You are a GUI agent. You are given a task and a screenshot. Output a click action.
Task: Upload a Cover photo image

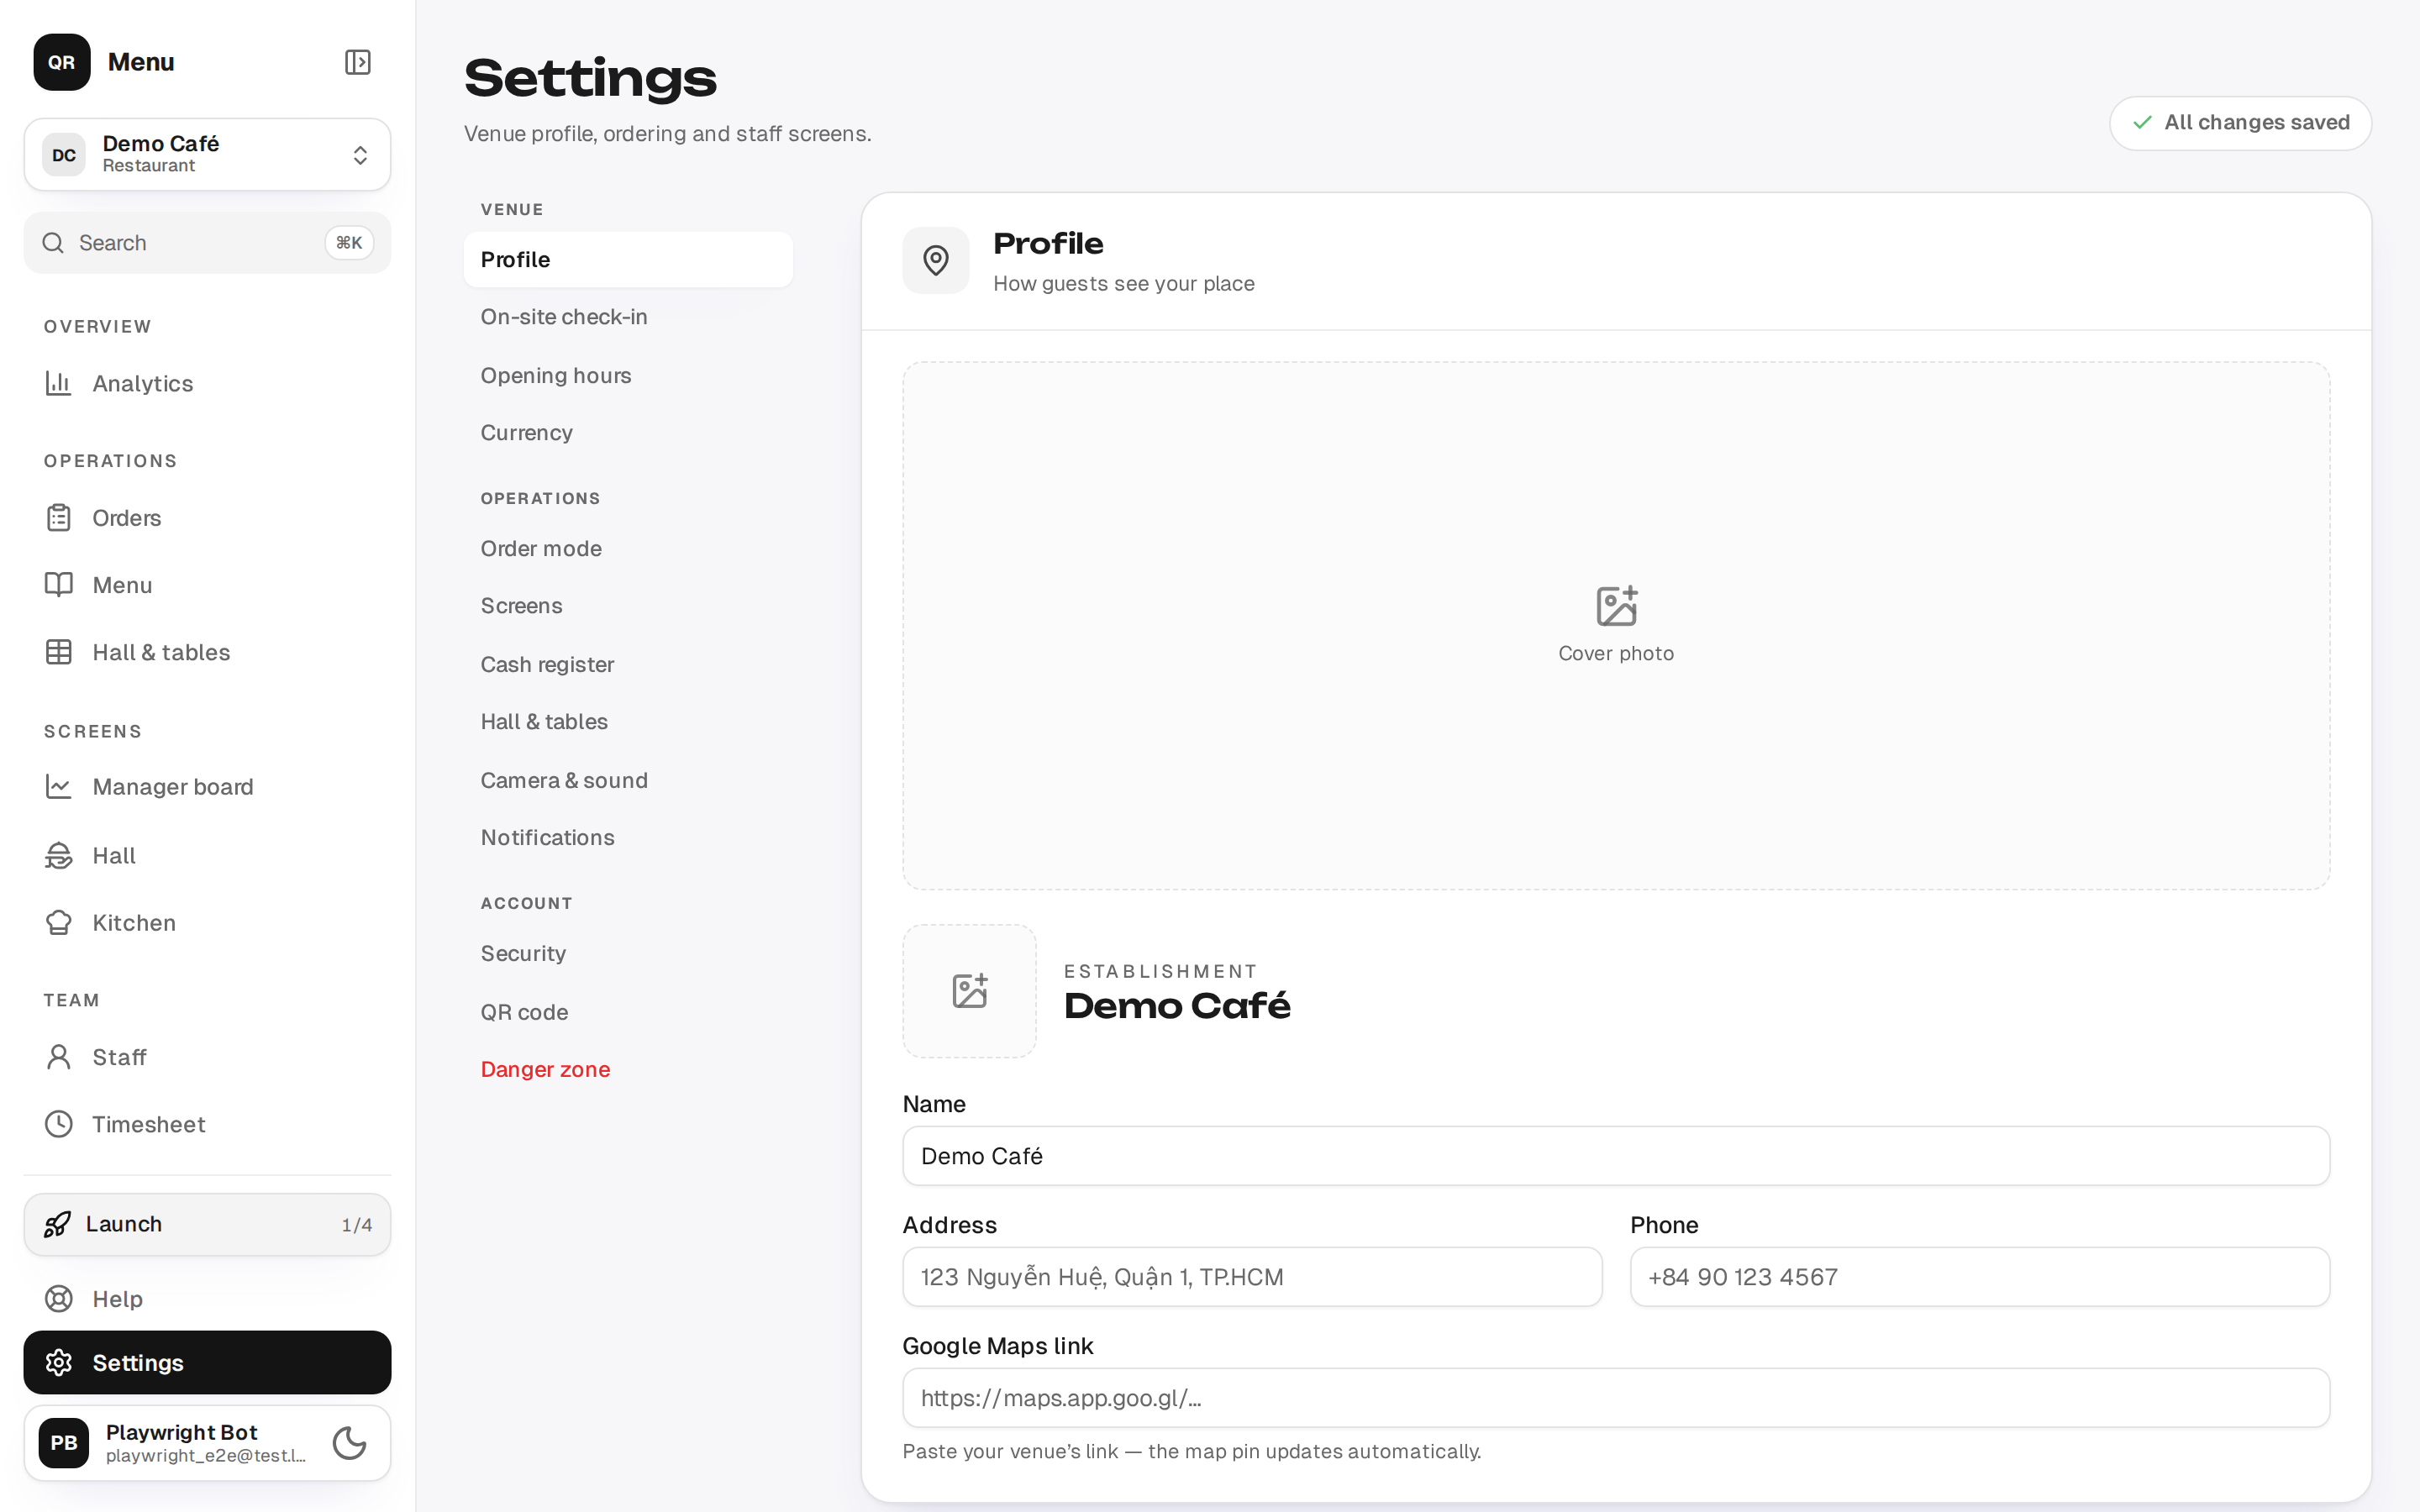[x=1616, y=626]
